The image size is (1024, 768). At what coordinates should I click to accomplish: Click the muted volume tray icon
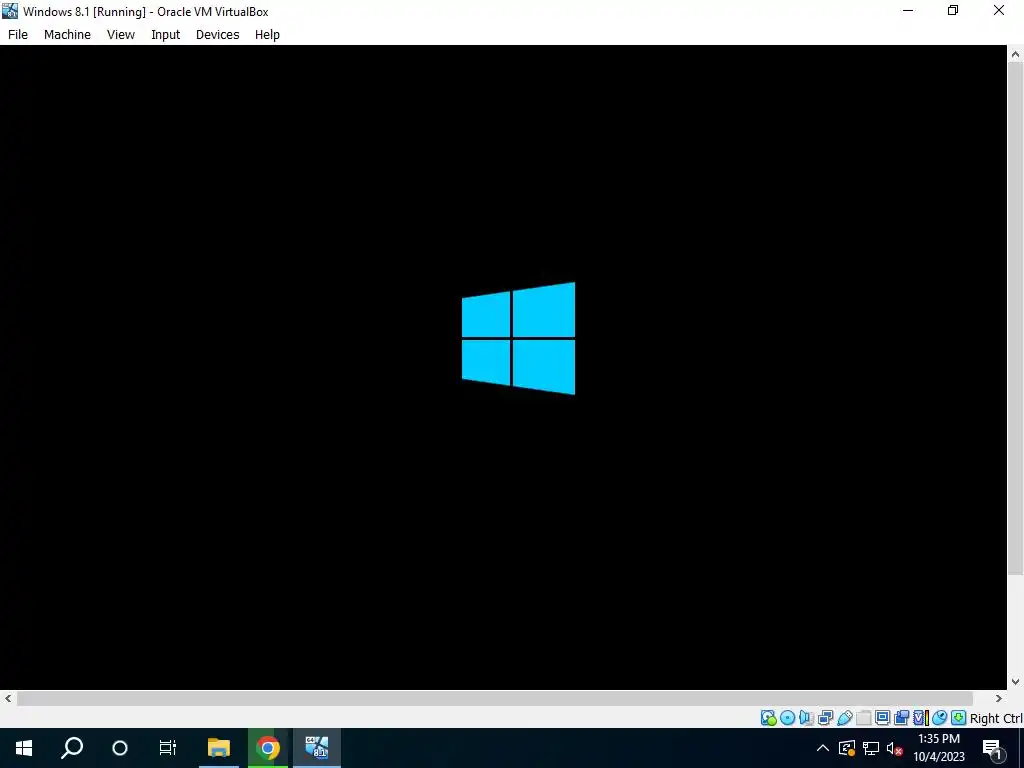coord(894,748)
